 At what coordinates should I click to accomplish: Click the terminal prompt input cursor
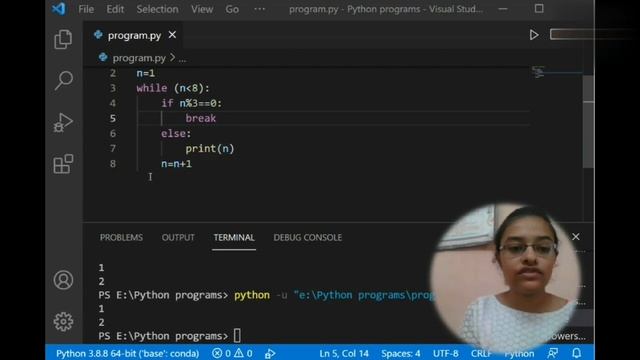(237, 336)
